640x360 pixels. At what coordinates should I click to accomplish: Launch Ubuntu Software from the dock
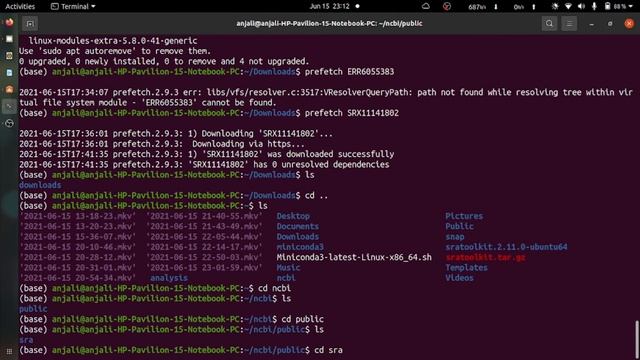pos(9,89)
